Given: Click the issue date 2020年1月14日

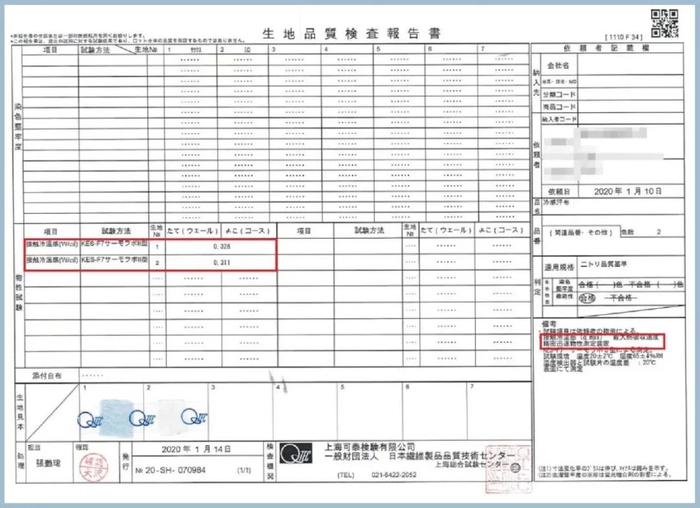Looking at the screenshot, I should tap(196, 449).
